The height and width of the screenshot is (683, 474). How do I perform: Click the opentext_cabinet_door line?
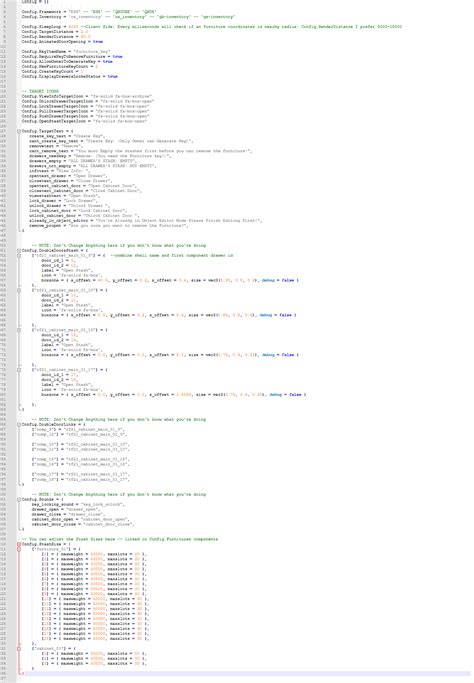pyautogui.click(x=83, y=186)
